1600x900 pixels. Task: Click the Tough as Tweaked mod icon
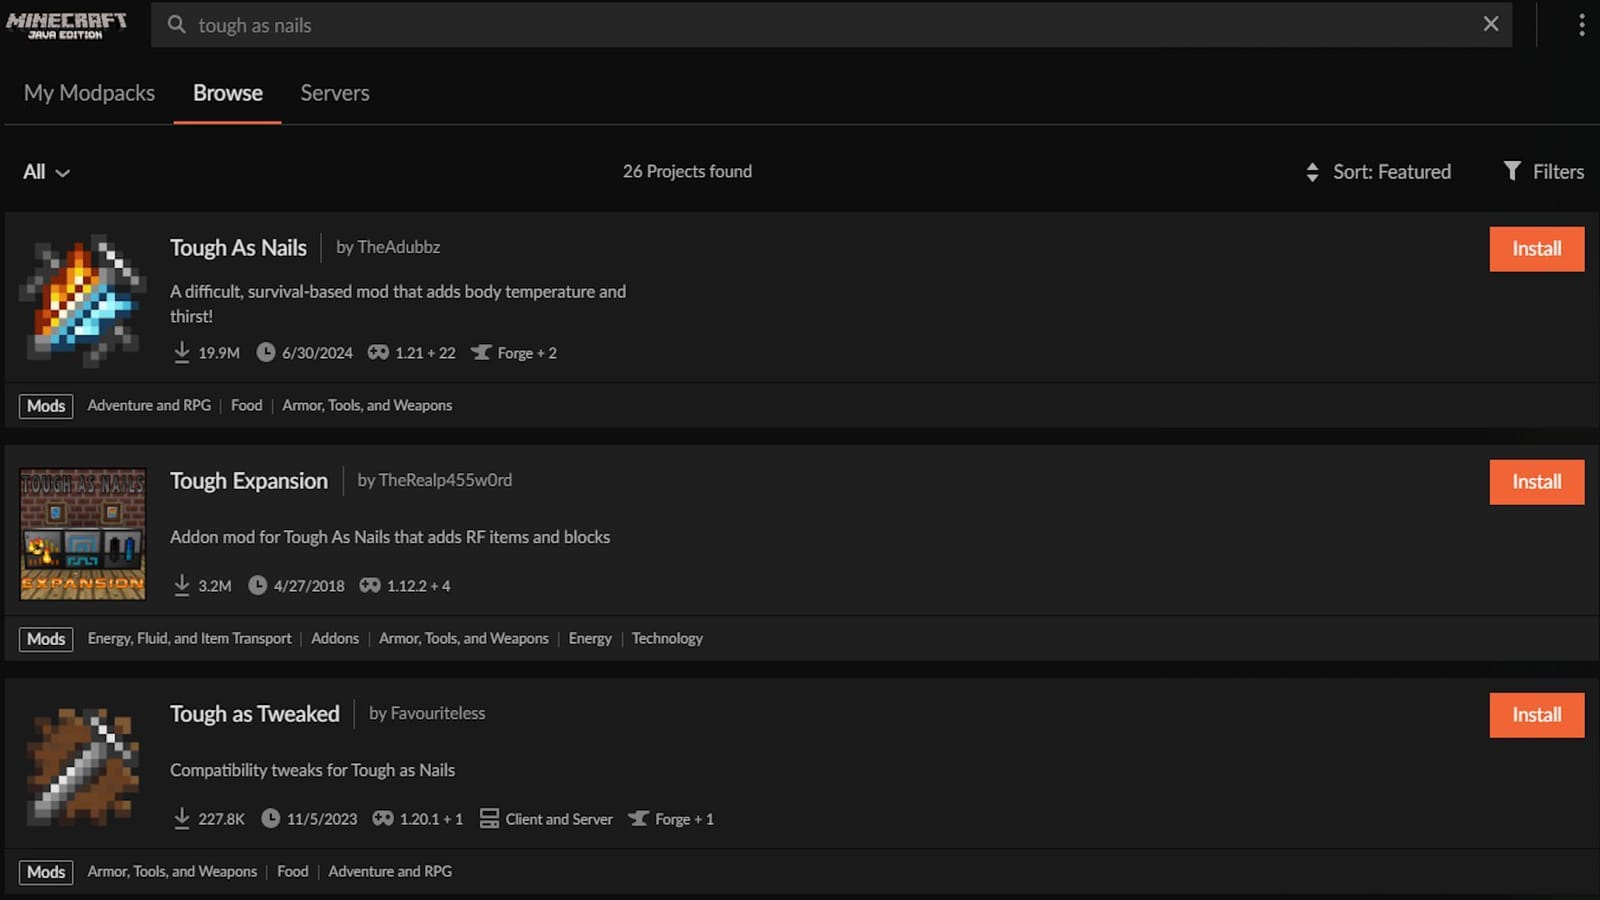point(83,766)
